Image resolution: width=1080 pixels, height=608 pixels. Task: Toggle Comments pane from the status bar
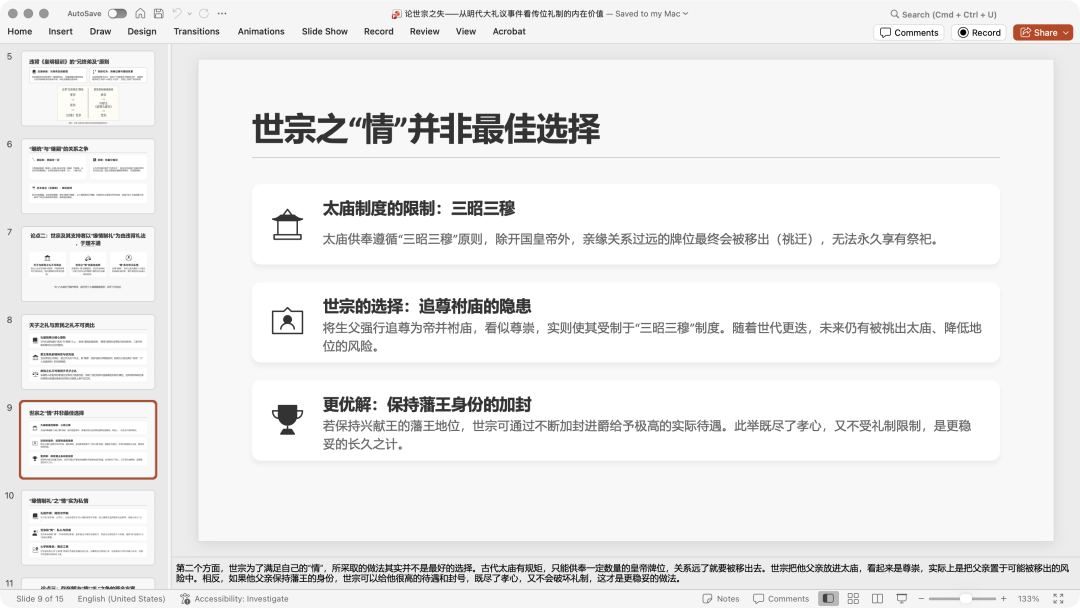pos(781,598)
